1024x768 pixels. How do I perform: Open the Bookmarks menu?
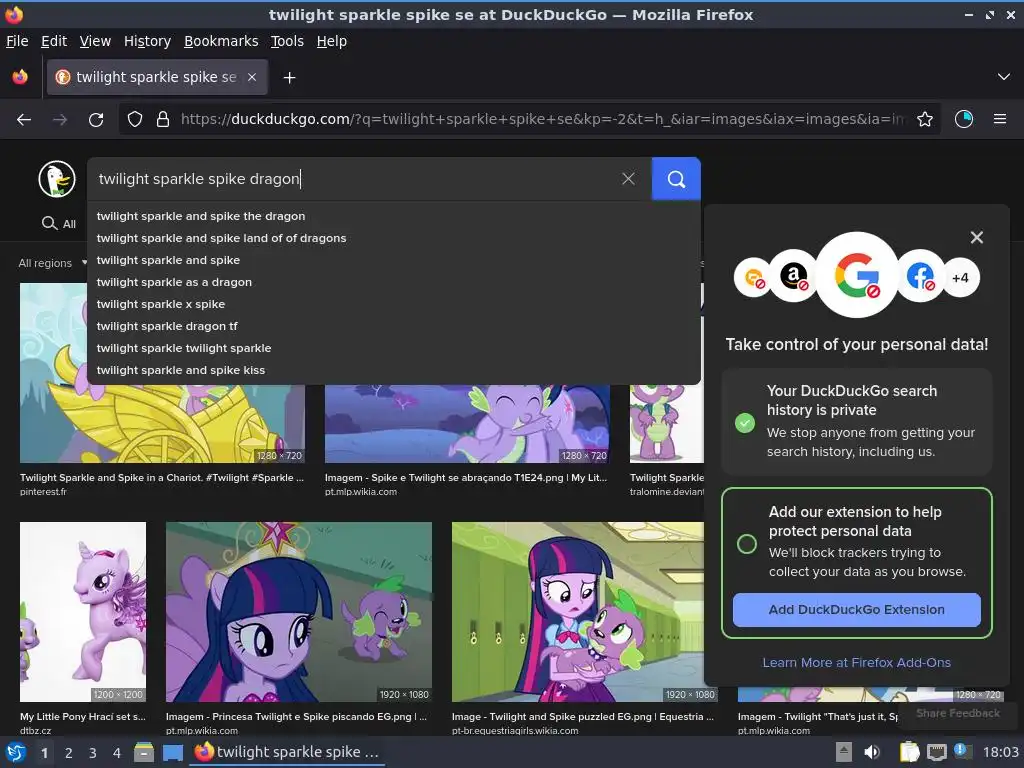coord(221,41)
